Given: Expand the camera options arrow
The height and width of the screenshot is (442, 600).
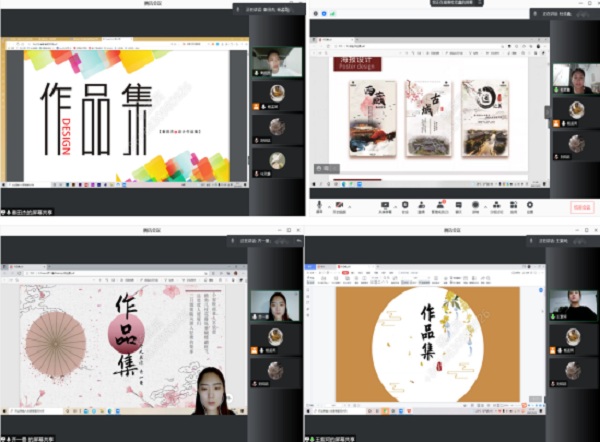Looking at the screenshot, I should [350, 207].
